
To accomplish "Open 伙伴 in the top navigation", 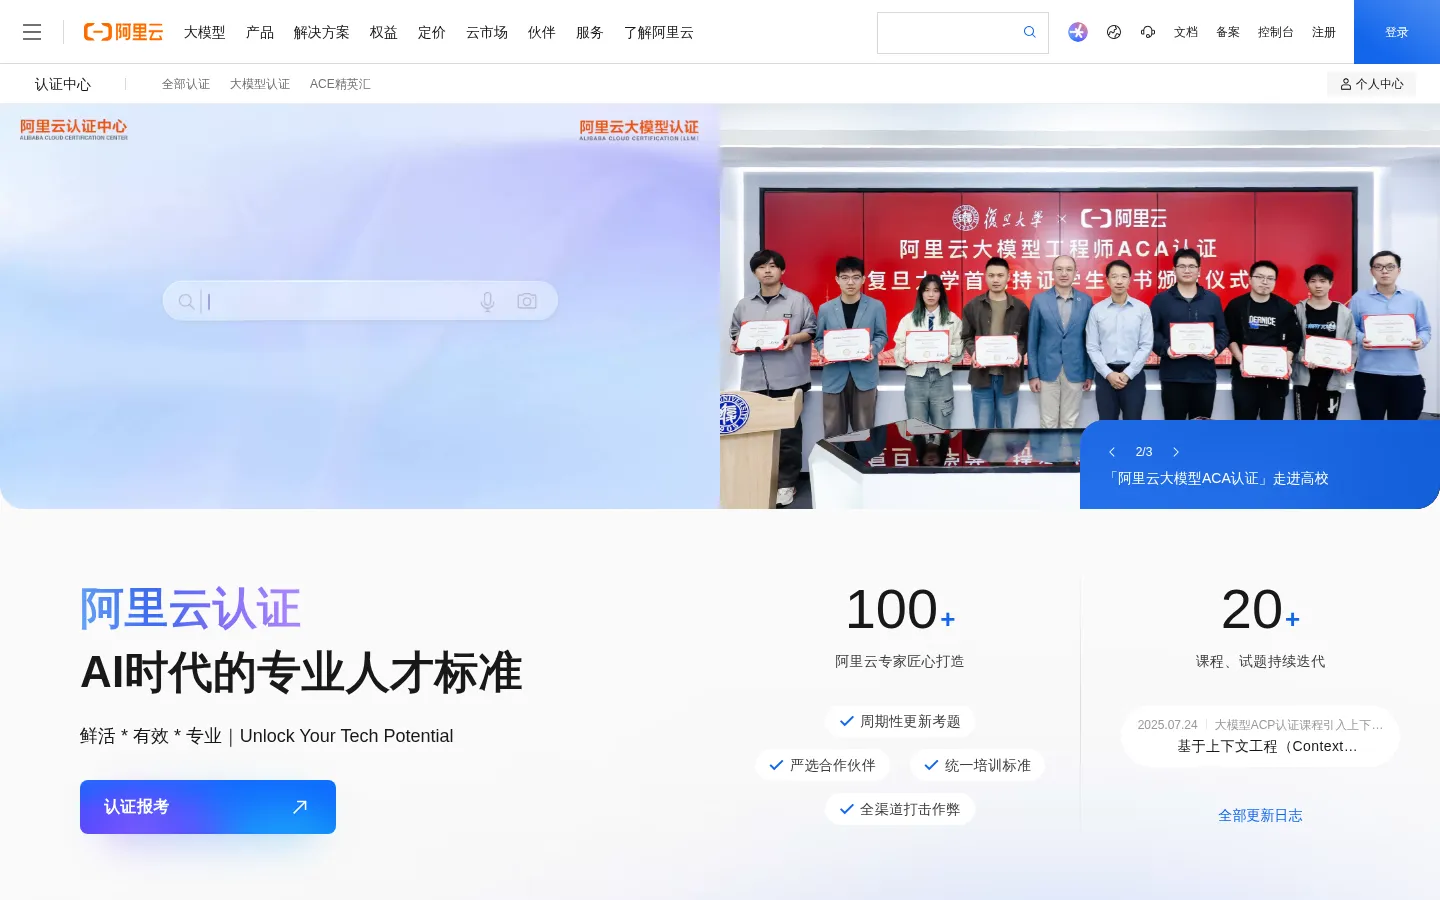I will click(x=542, y=32).
